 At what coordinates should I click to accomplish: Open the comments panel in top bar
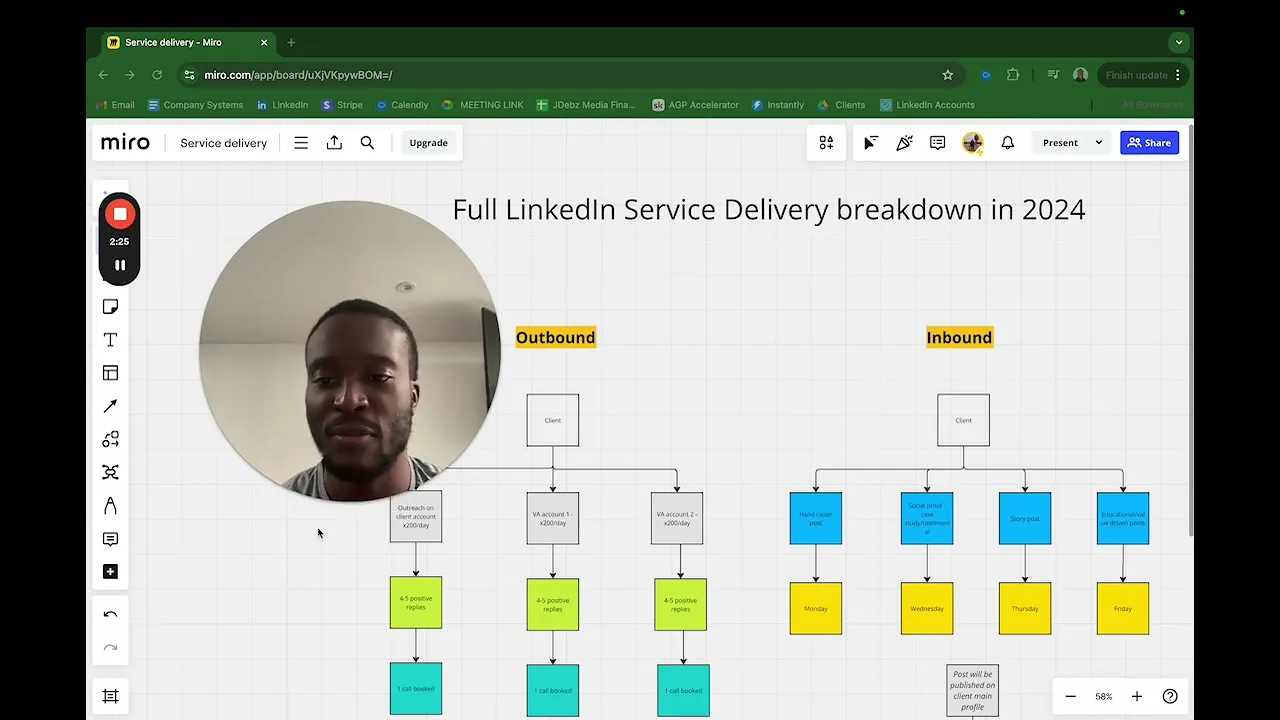pyautogui.click(x=937, y=143)
